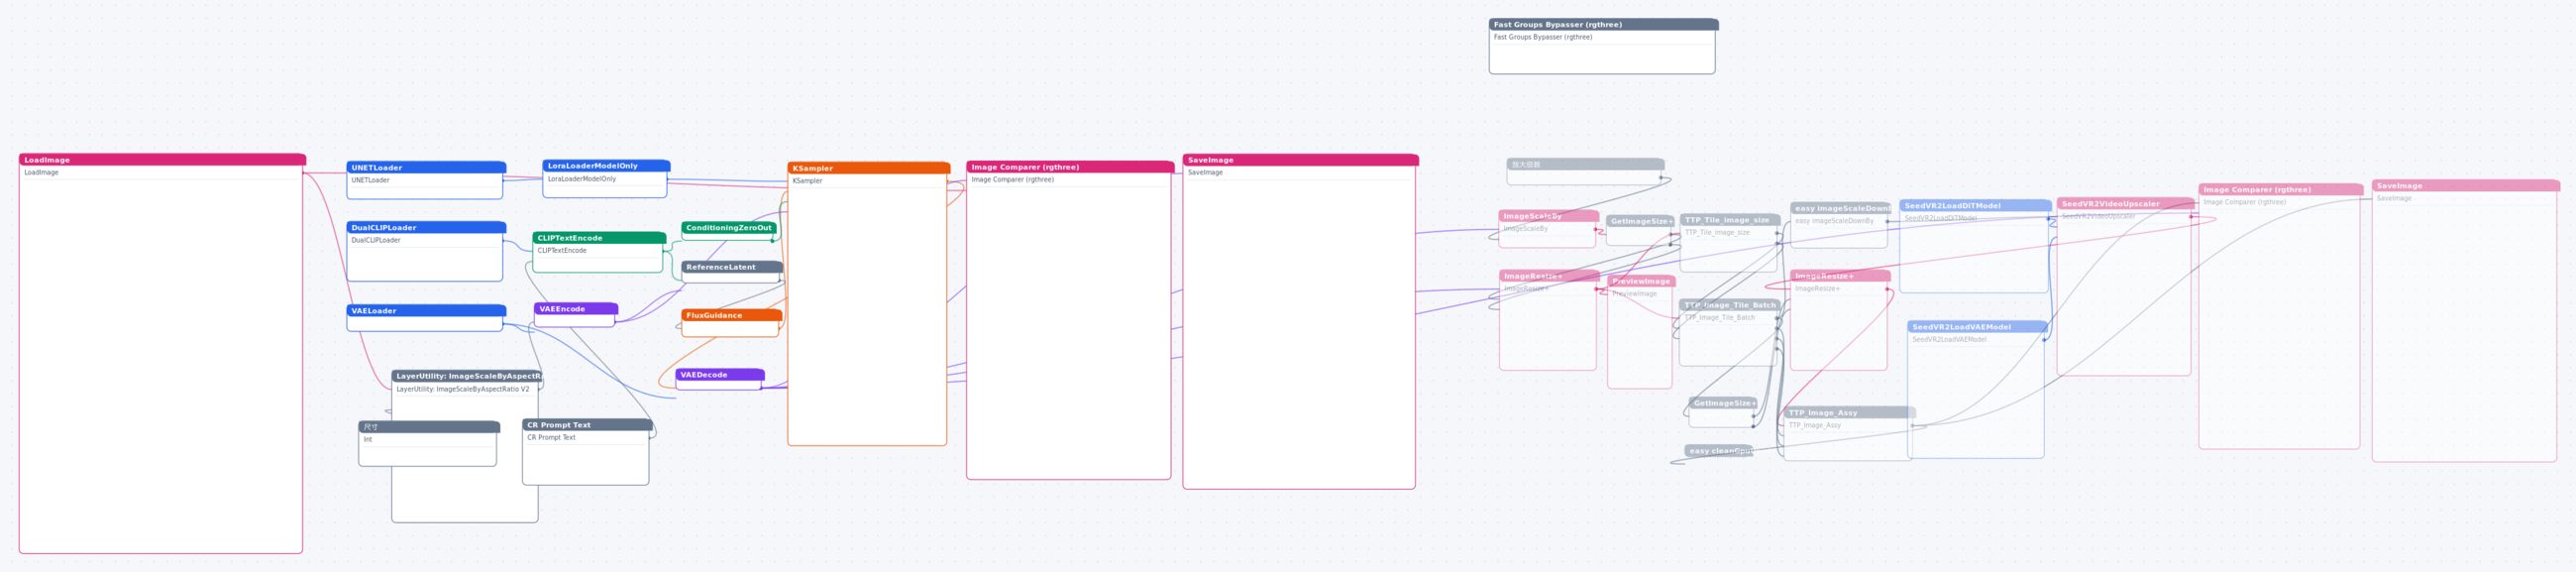Click the bright pink SaveImage node title bar
This screenshot has width=2576, height=572.
1300,160
